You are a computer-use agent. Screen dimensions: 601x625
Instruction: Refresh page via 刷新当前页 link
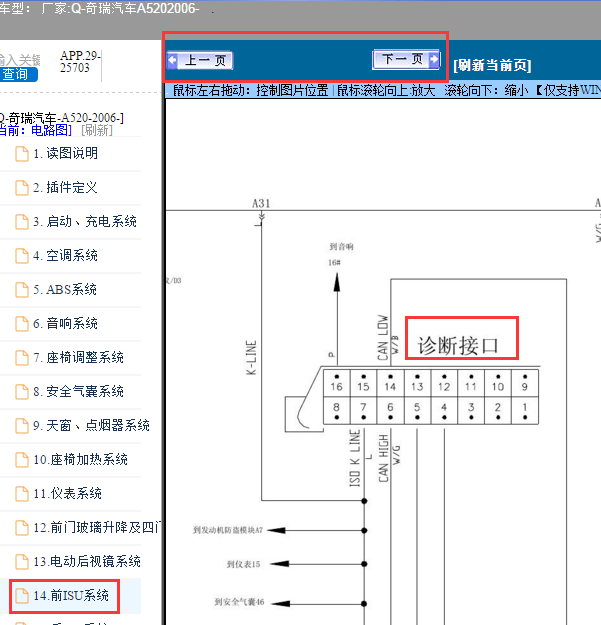tap(492, 65)
